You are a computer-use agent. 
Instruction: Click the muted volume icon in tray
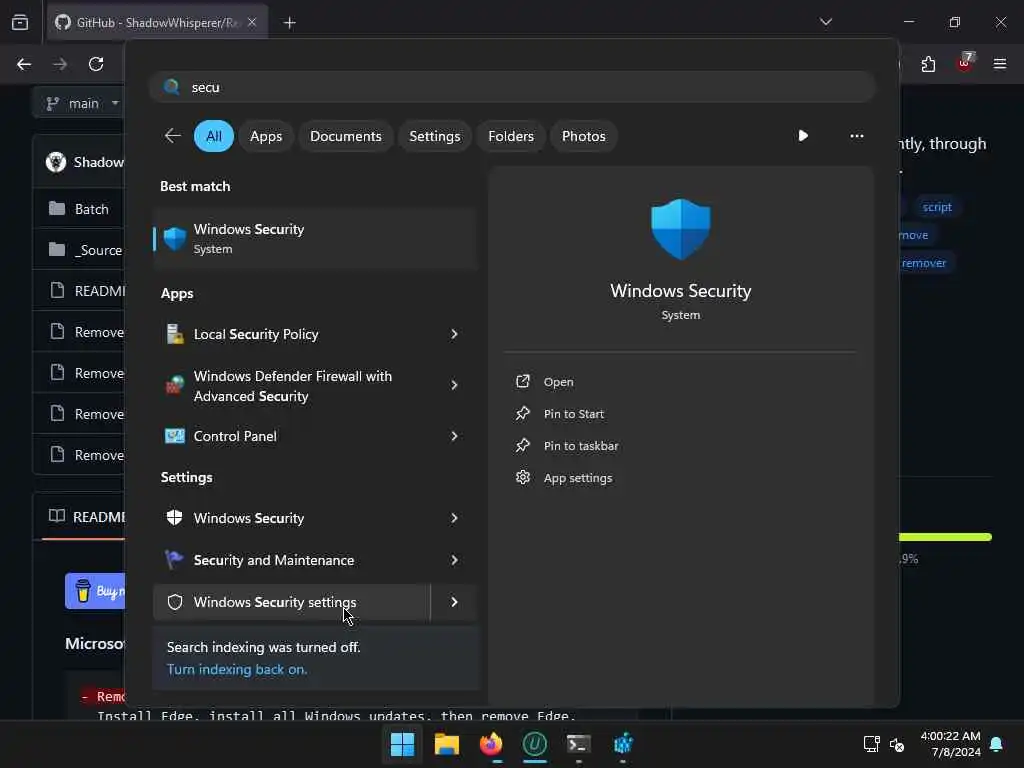click(897, 744)
